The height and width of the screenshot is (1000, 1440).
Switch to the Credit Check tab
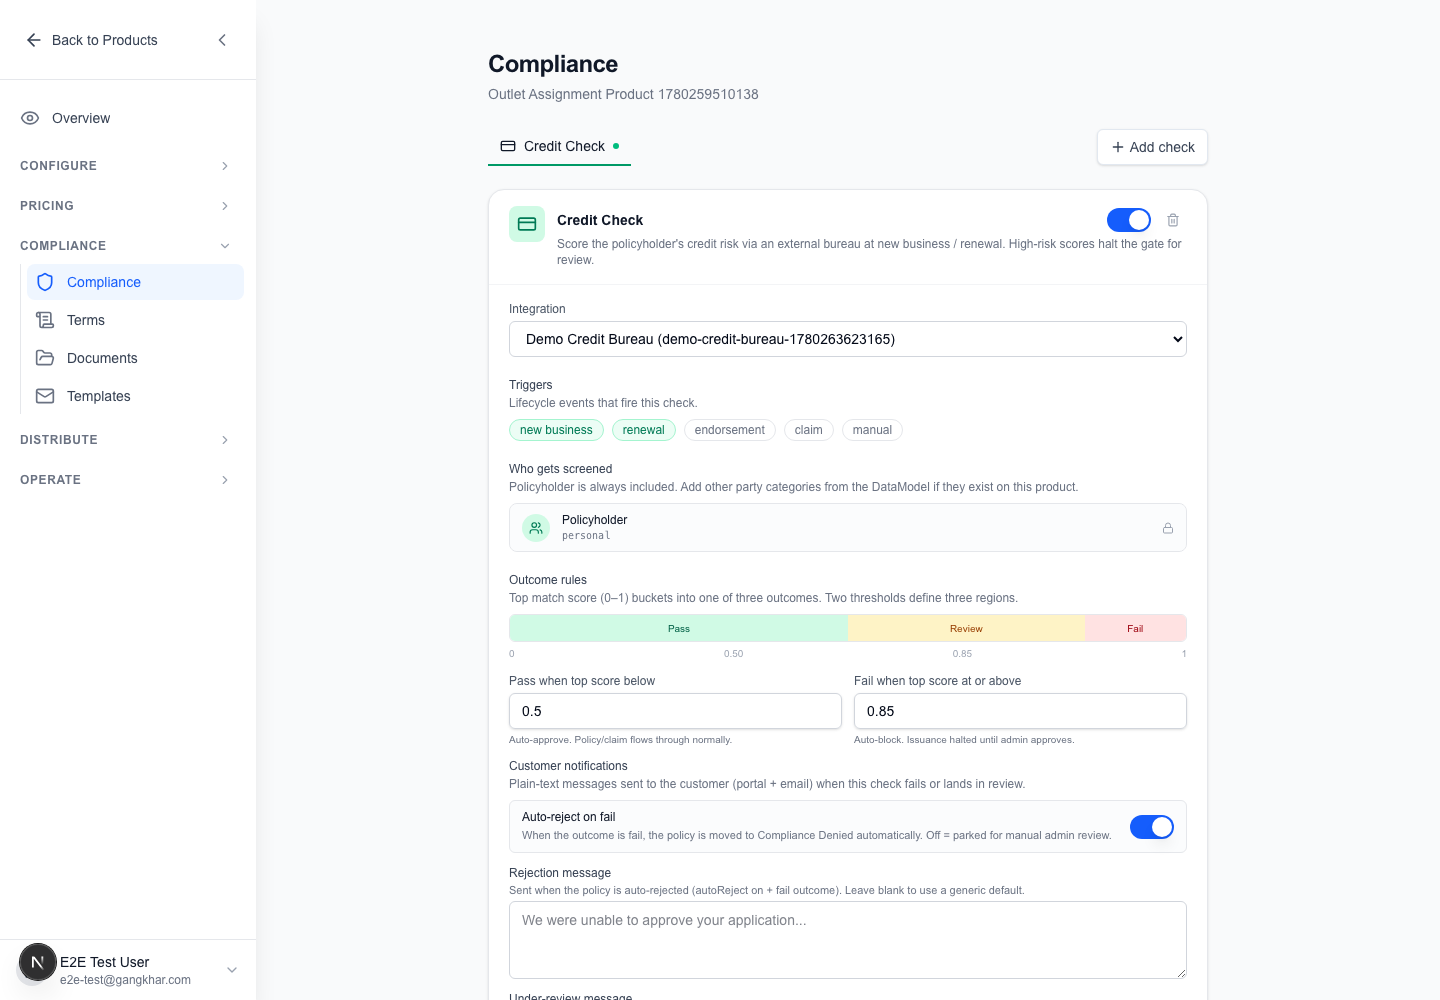(559, 146)
